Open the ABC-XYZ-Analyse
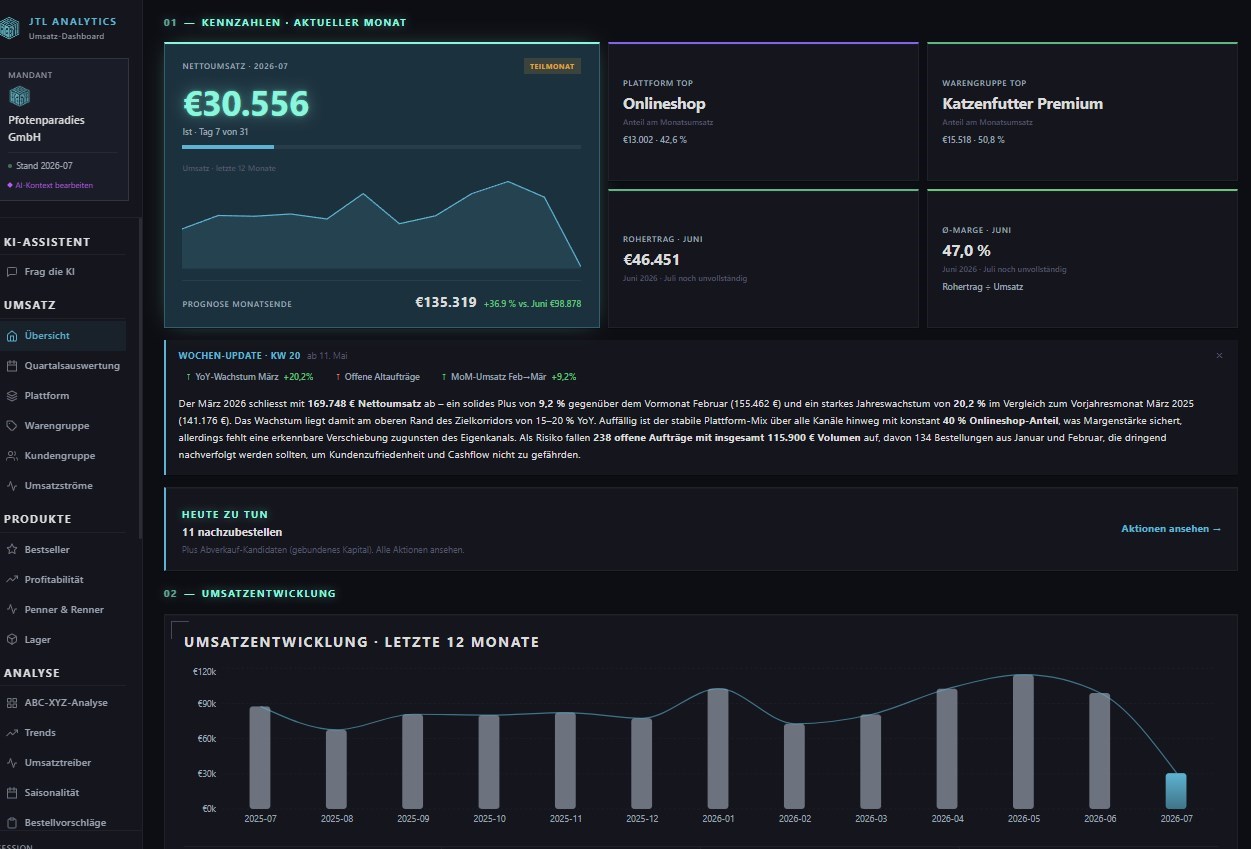Screen dimensions: 1251x849 [63, 703]
